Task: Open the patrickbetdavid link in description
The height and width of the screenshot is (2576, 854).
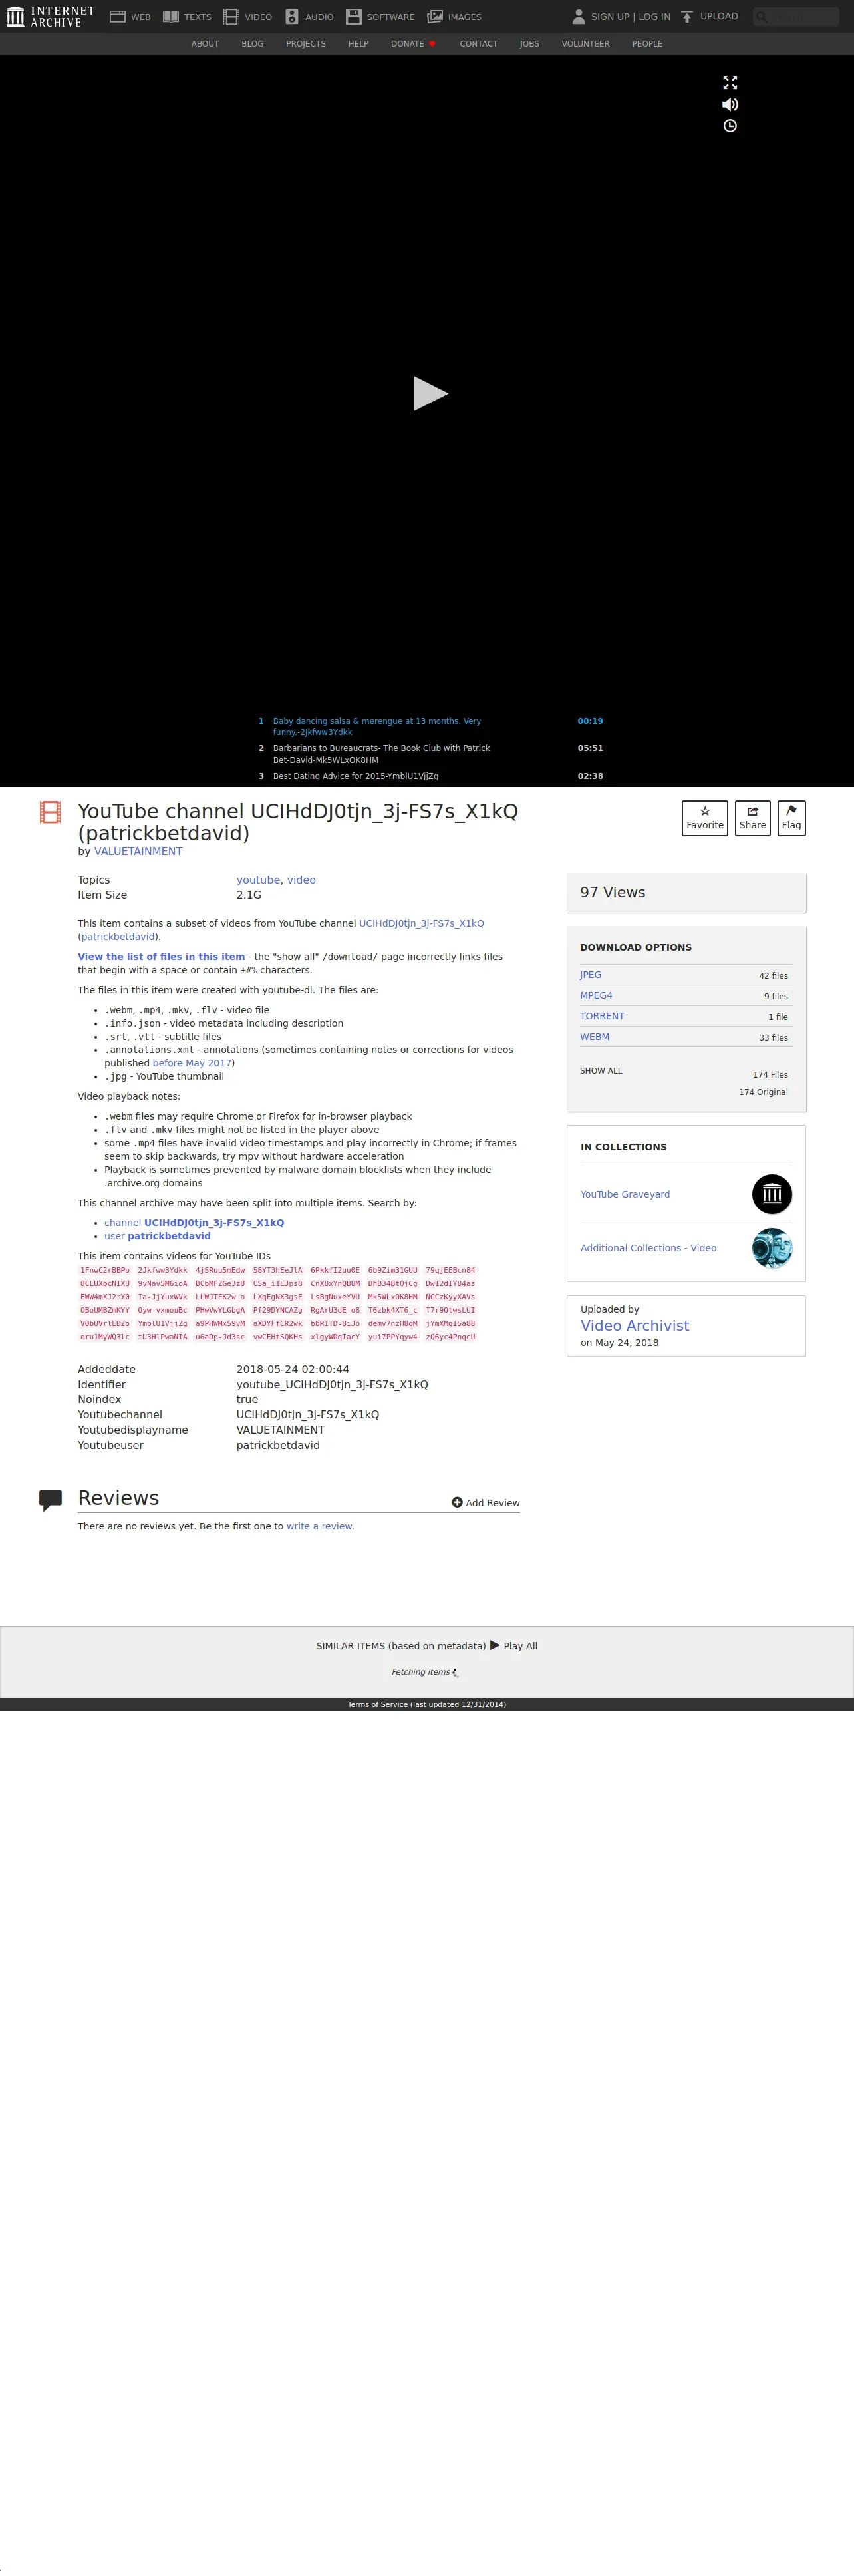Action: (x=118, y=937)
